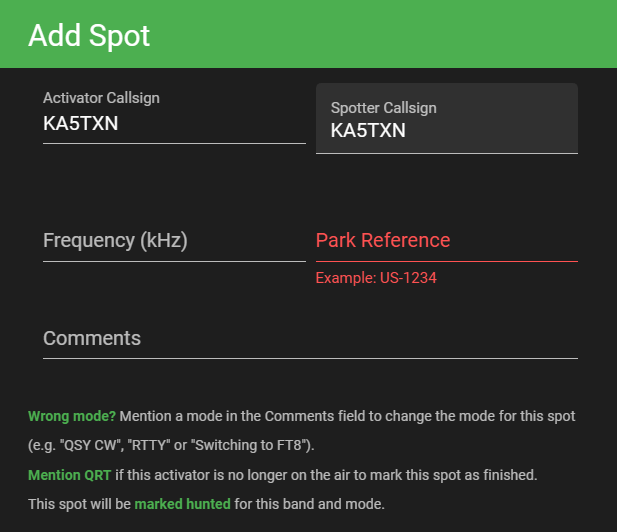Screen dimensions: 617x532
Task: Click the "Activator Callsign" label text
Action: (x=101, y=98)
